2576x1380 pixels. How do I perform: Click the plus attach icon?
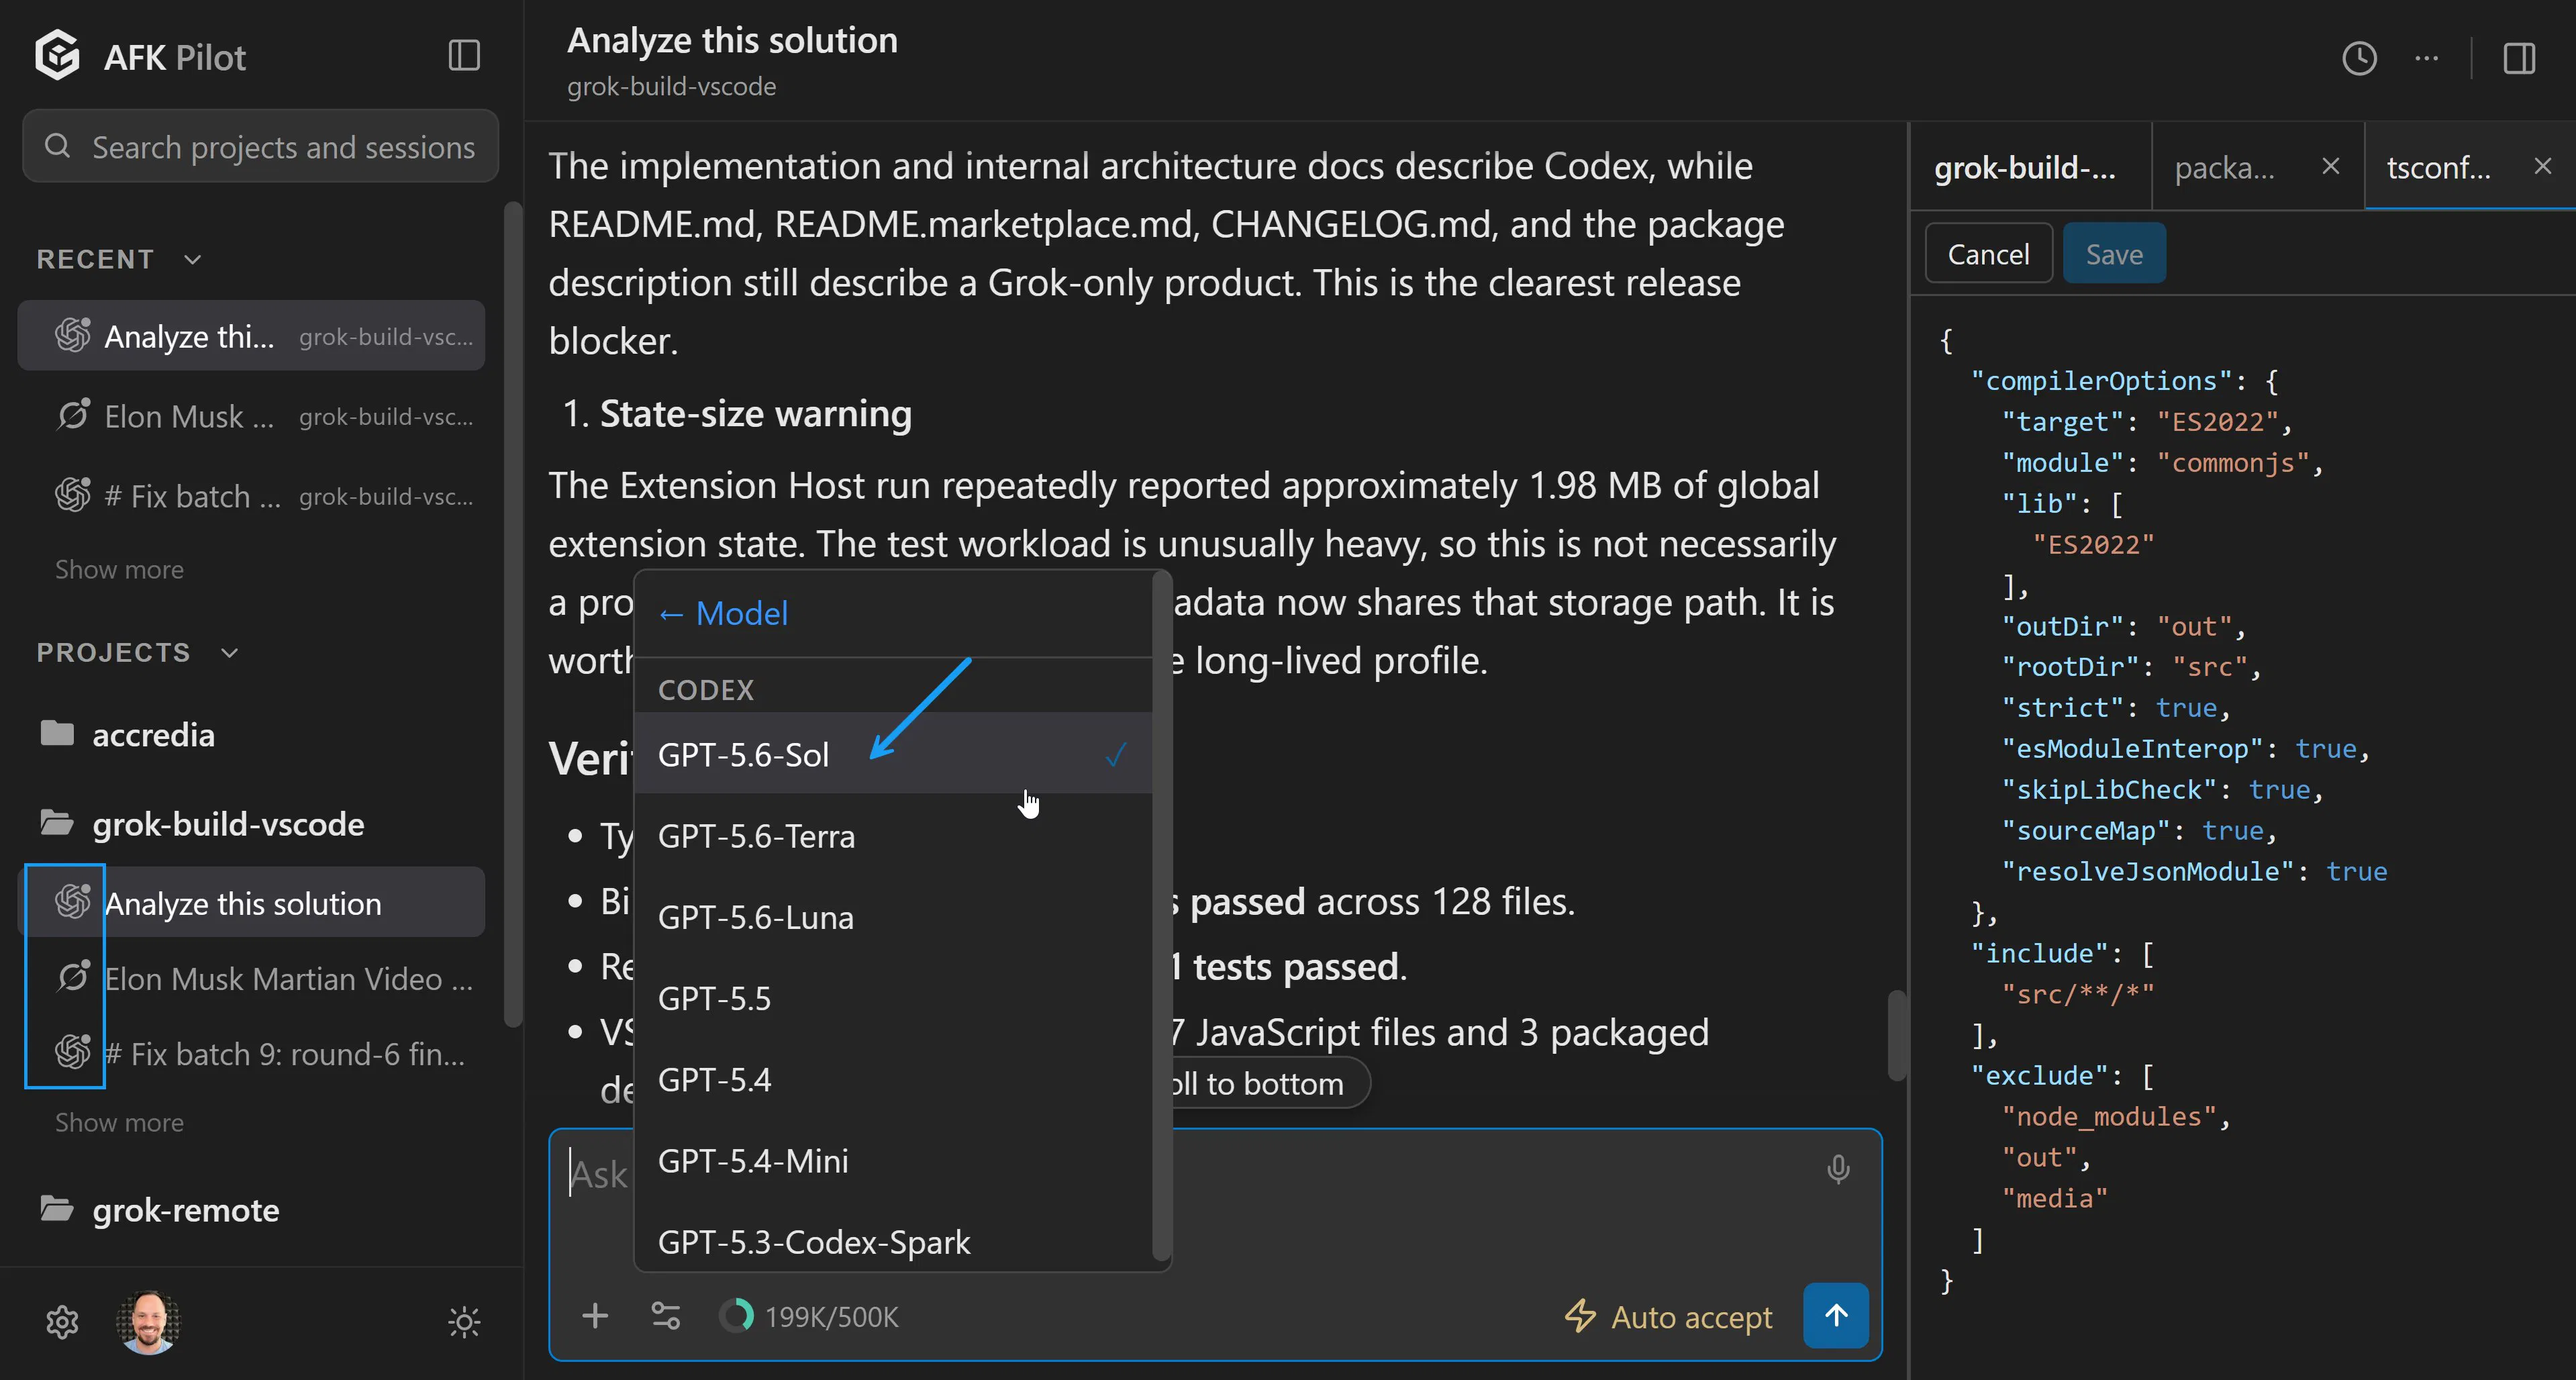tap(595, 1316)
